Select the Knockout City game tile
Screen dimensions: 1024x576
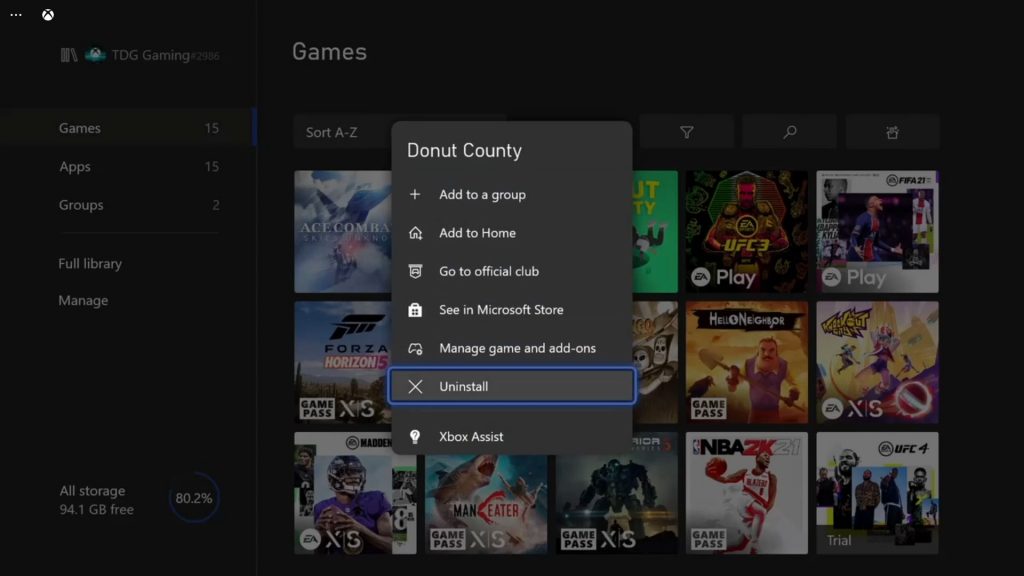click(877, 362)
